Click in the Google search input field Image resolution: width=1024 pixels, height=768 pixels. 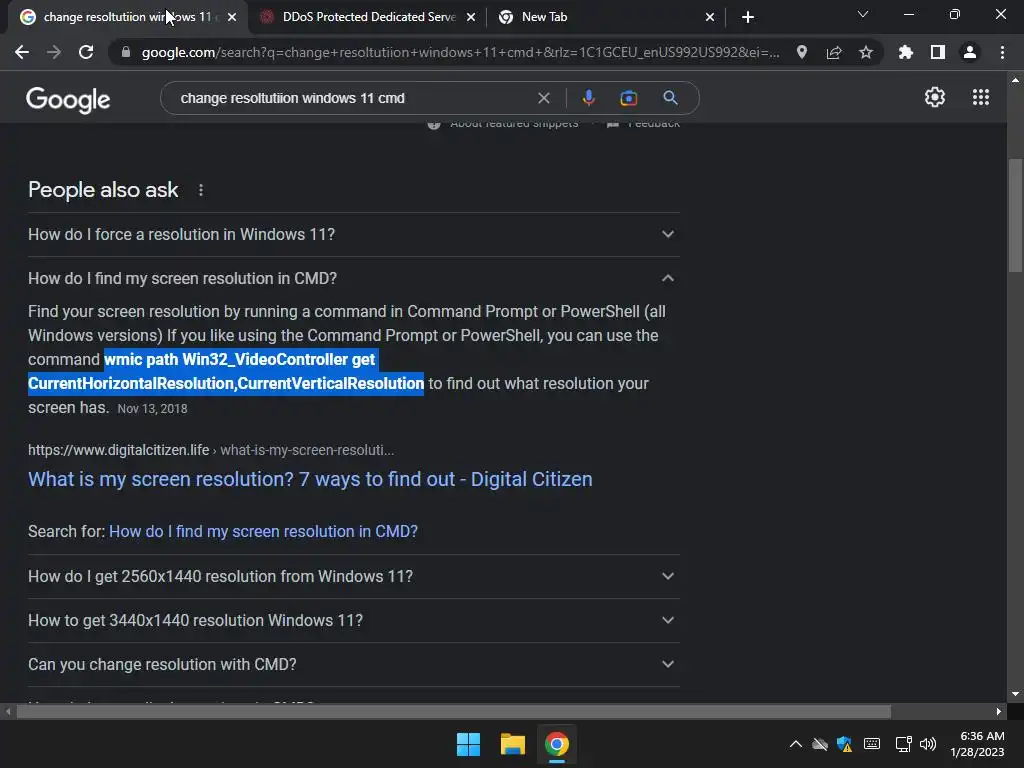[353, 98]
